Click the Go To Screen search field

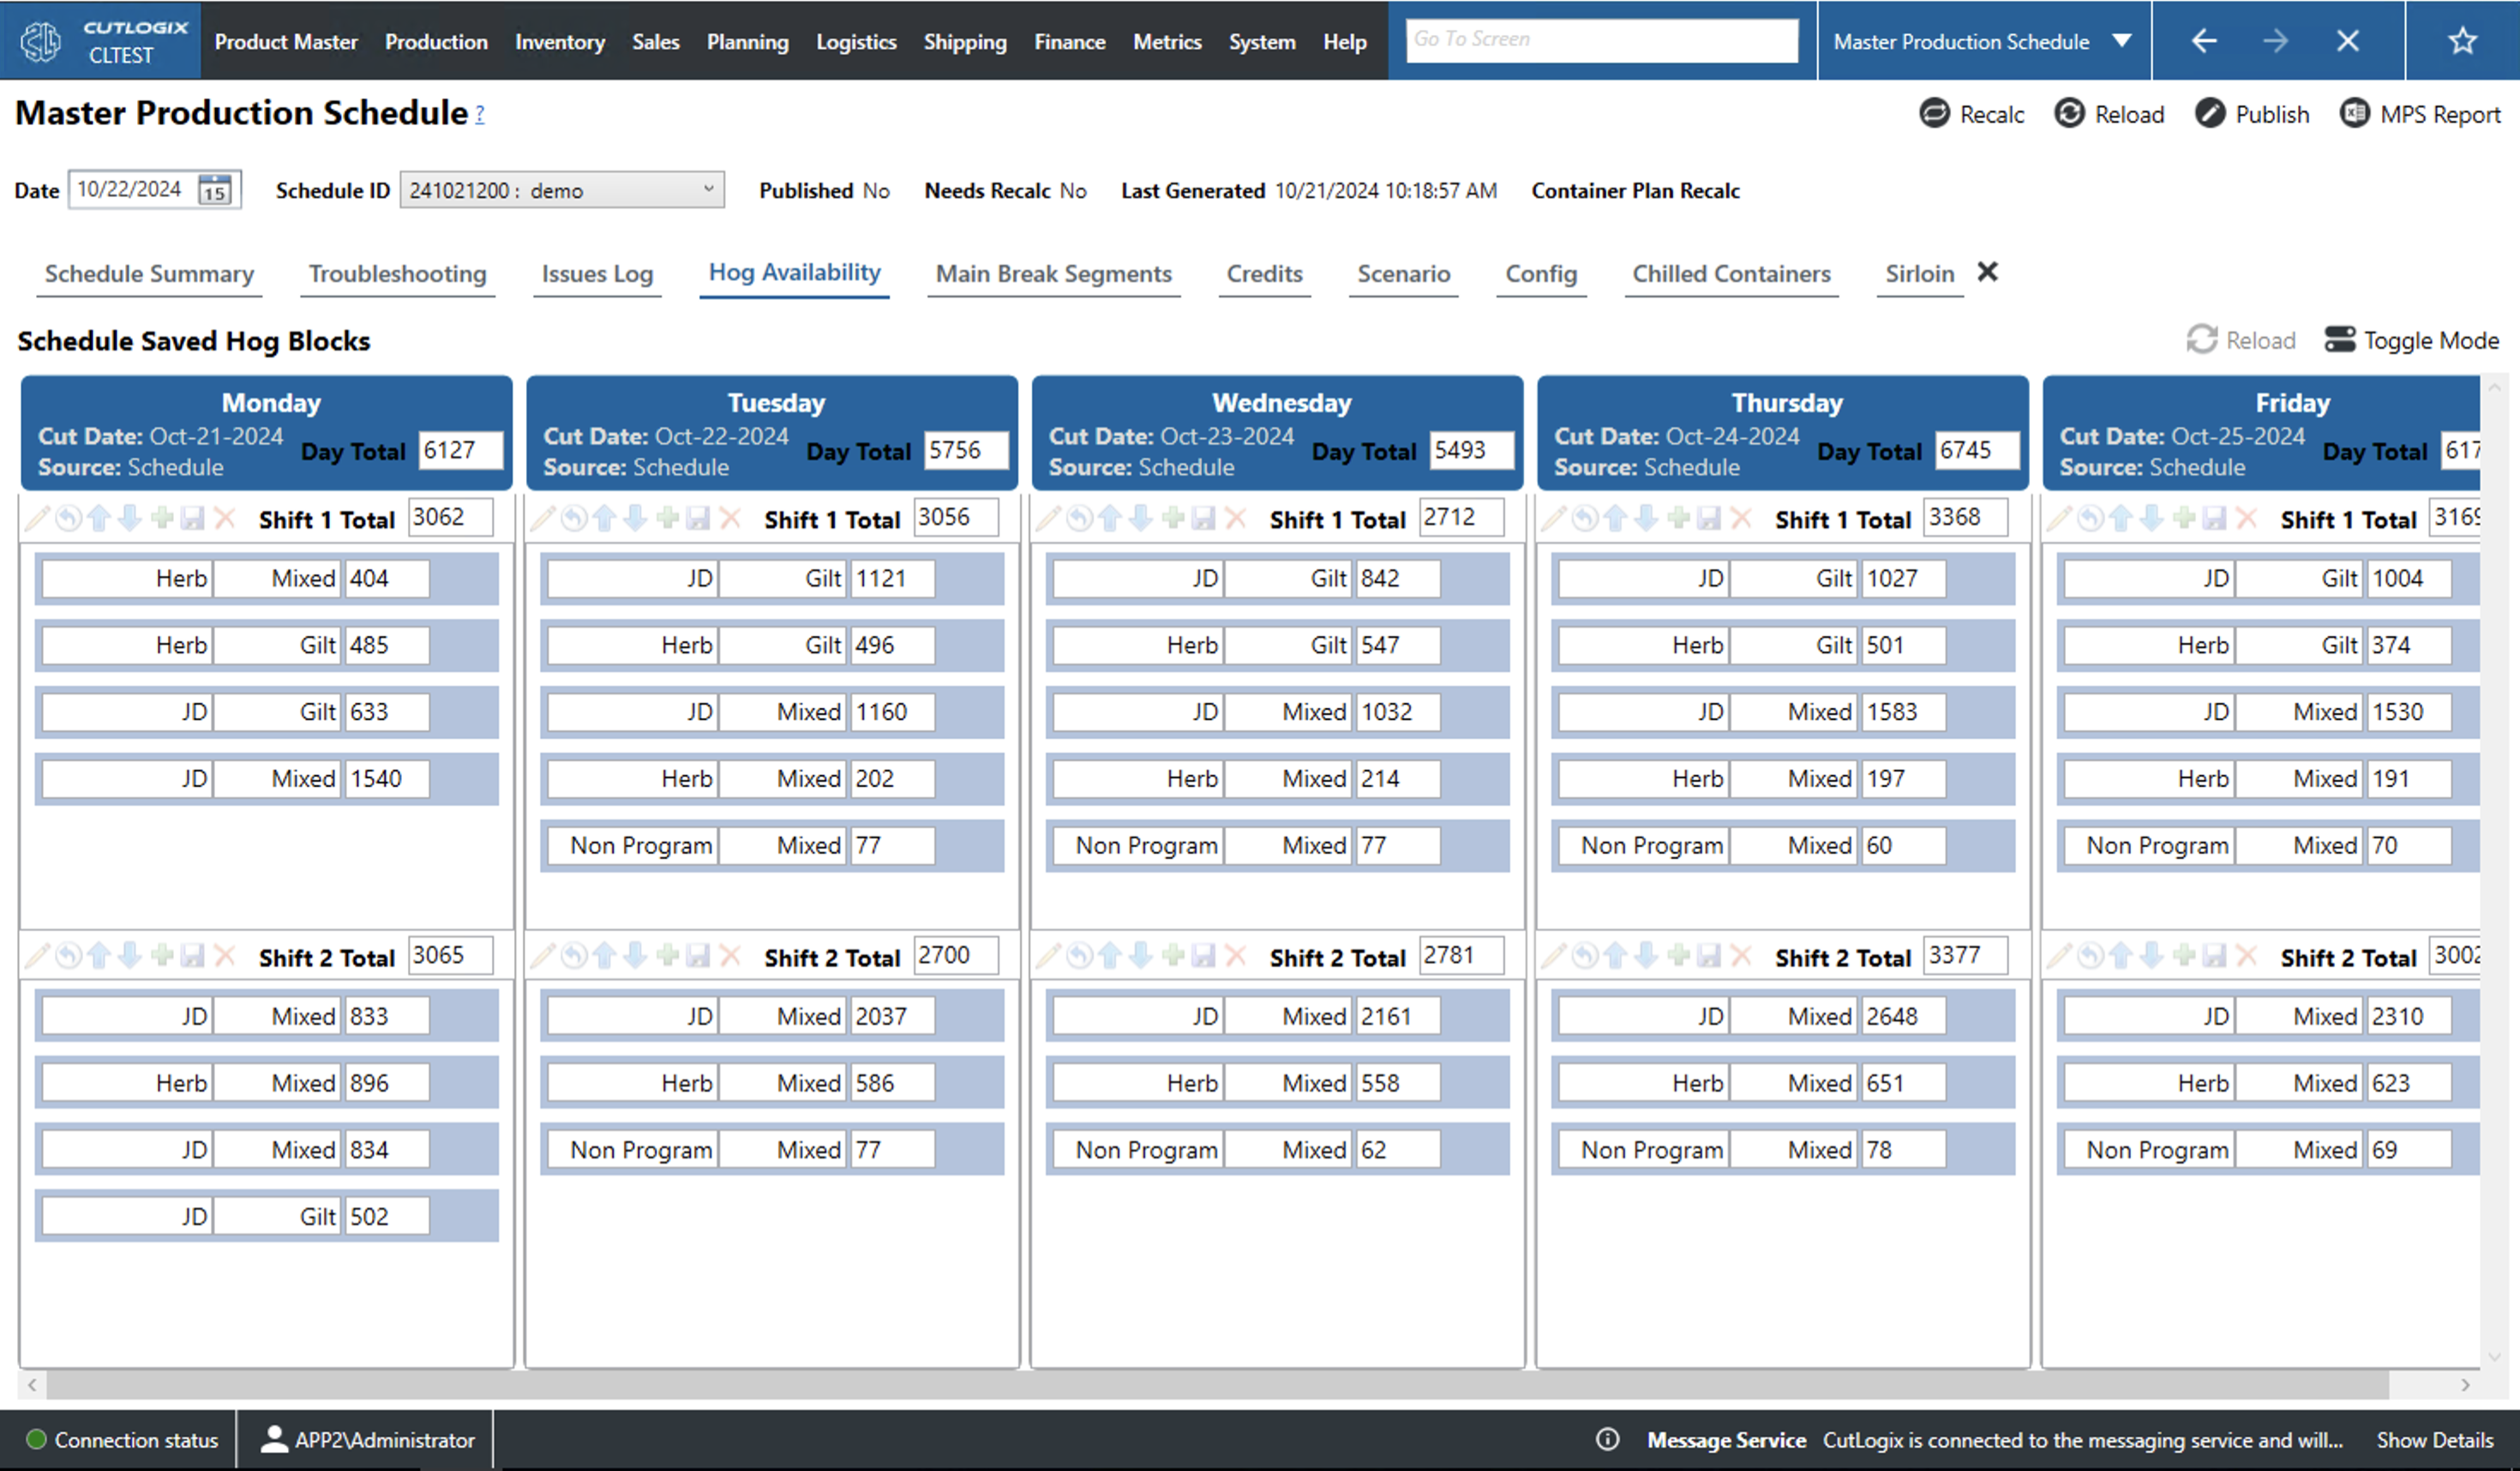(x=1600, y=40)
